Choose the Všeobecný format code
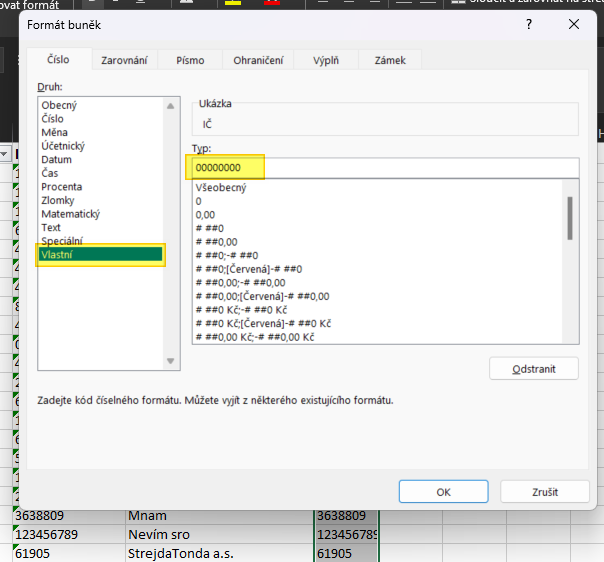 pyautogui.click(x=221, y=188)
